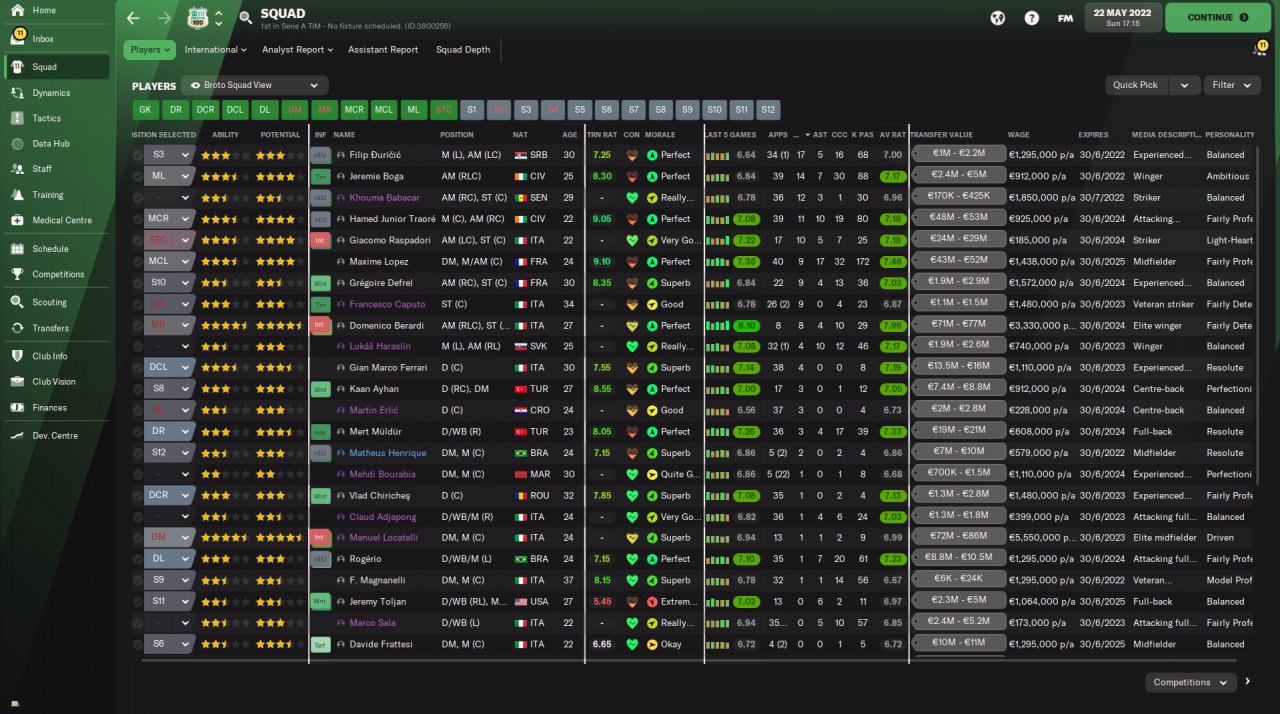Switch to the Squad Depth tab
The height and width of the screenshot is (714, 1280).
[463, 50]
